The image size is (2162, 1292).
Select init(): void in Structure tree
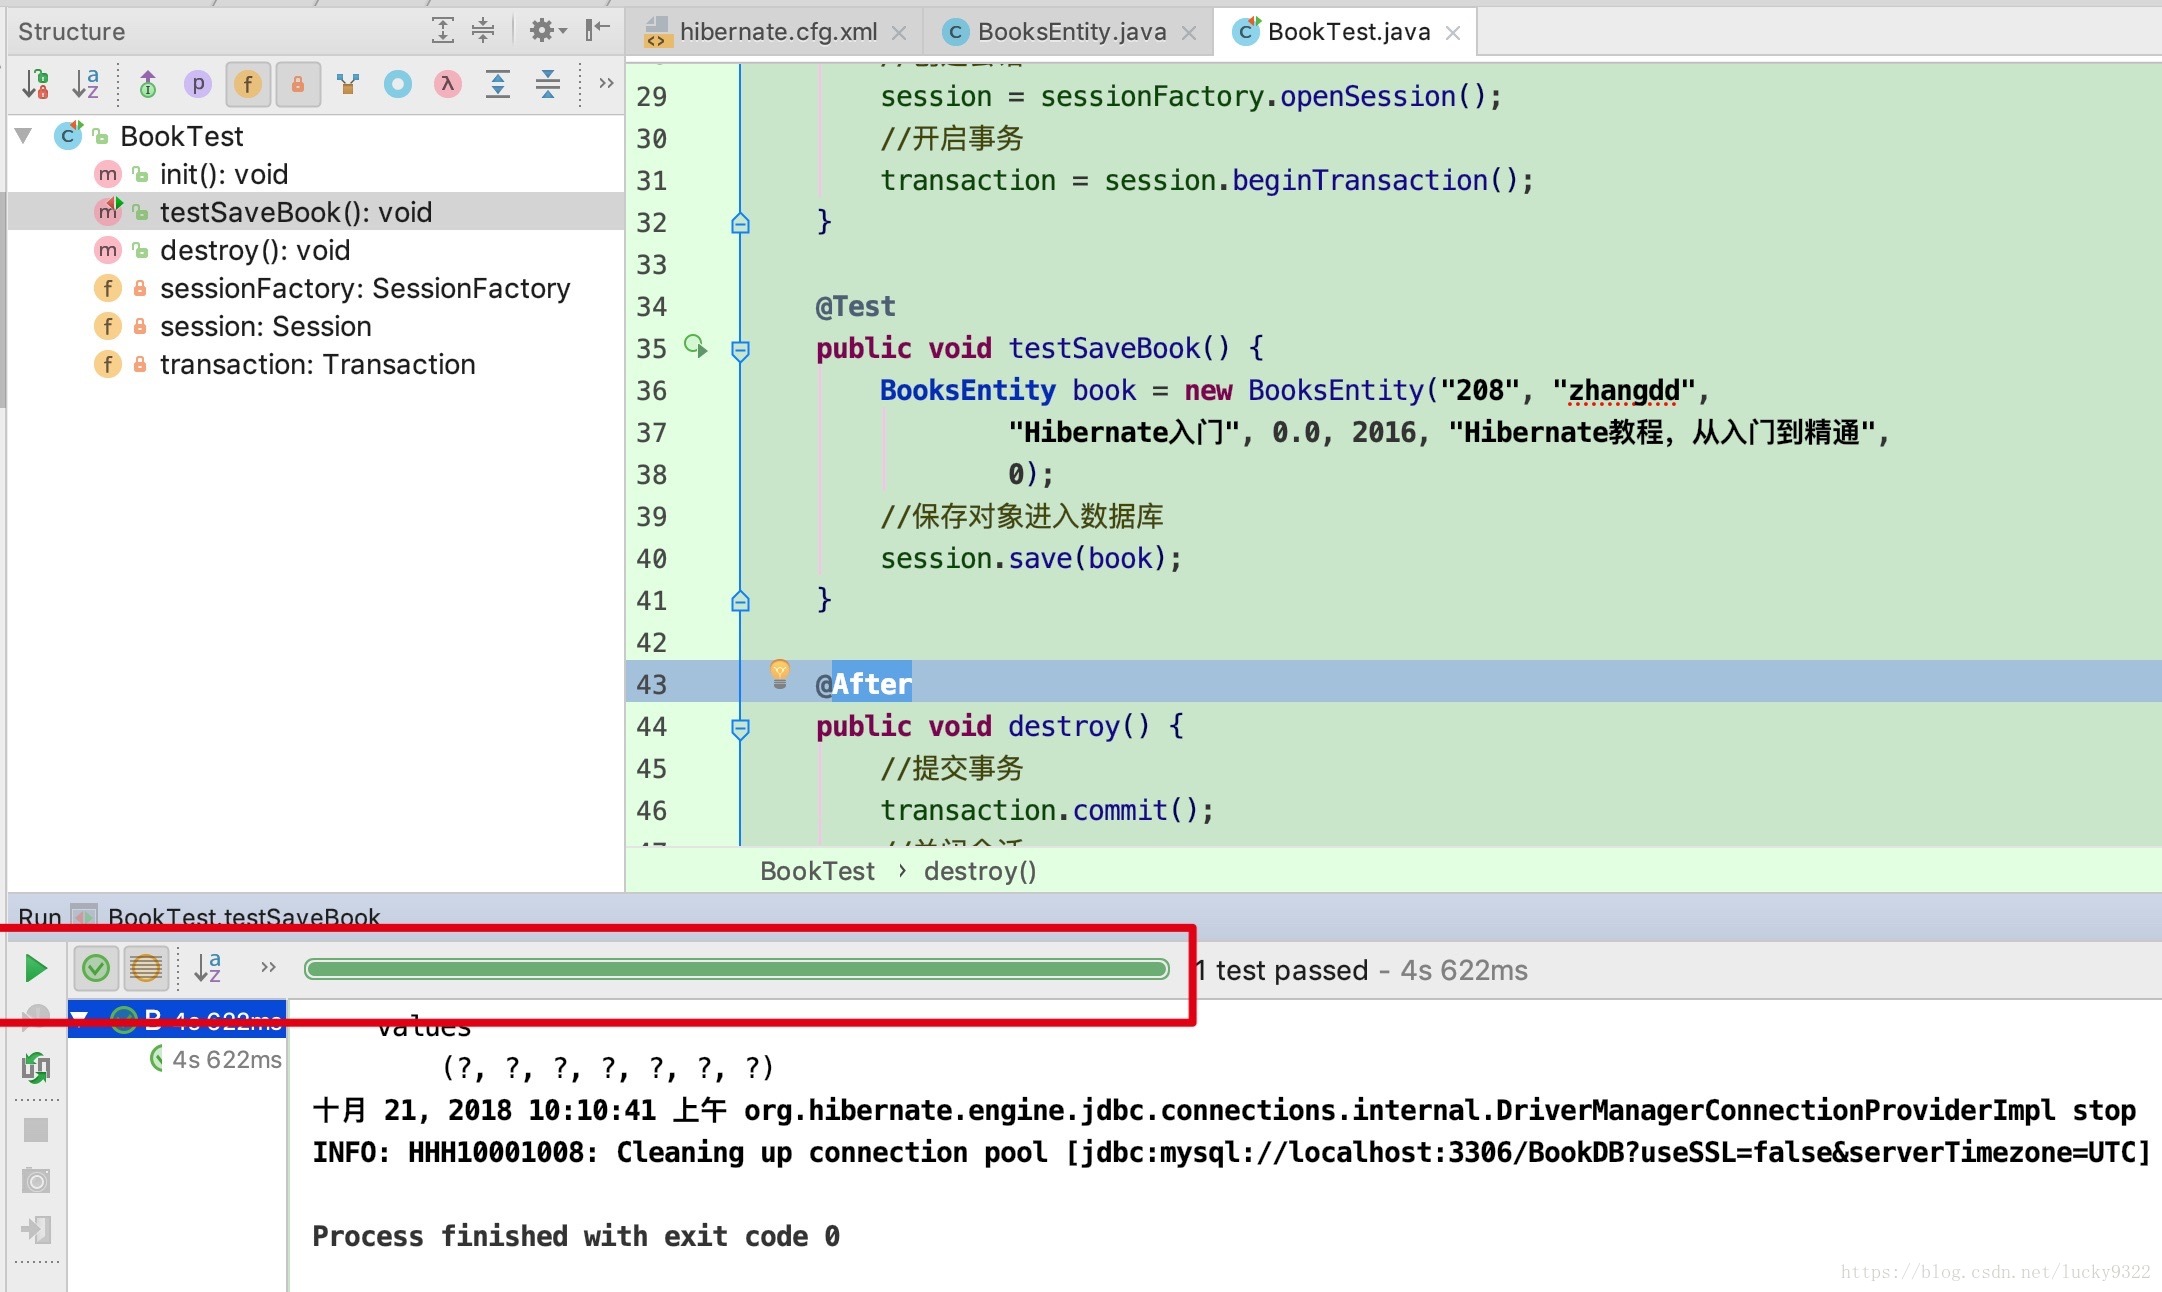point(224,174)
